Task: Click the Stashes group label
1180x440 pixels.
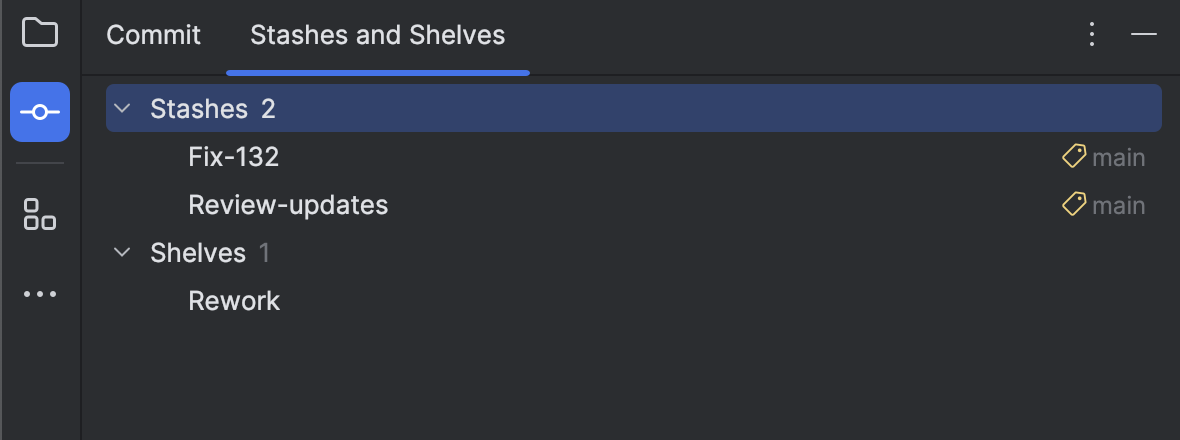Action: [x=198, y=109]
